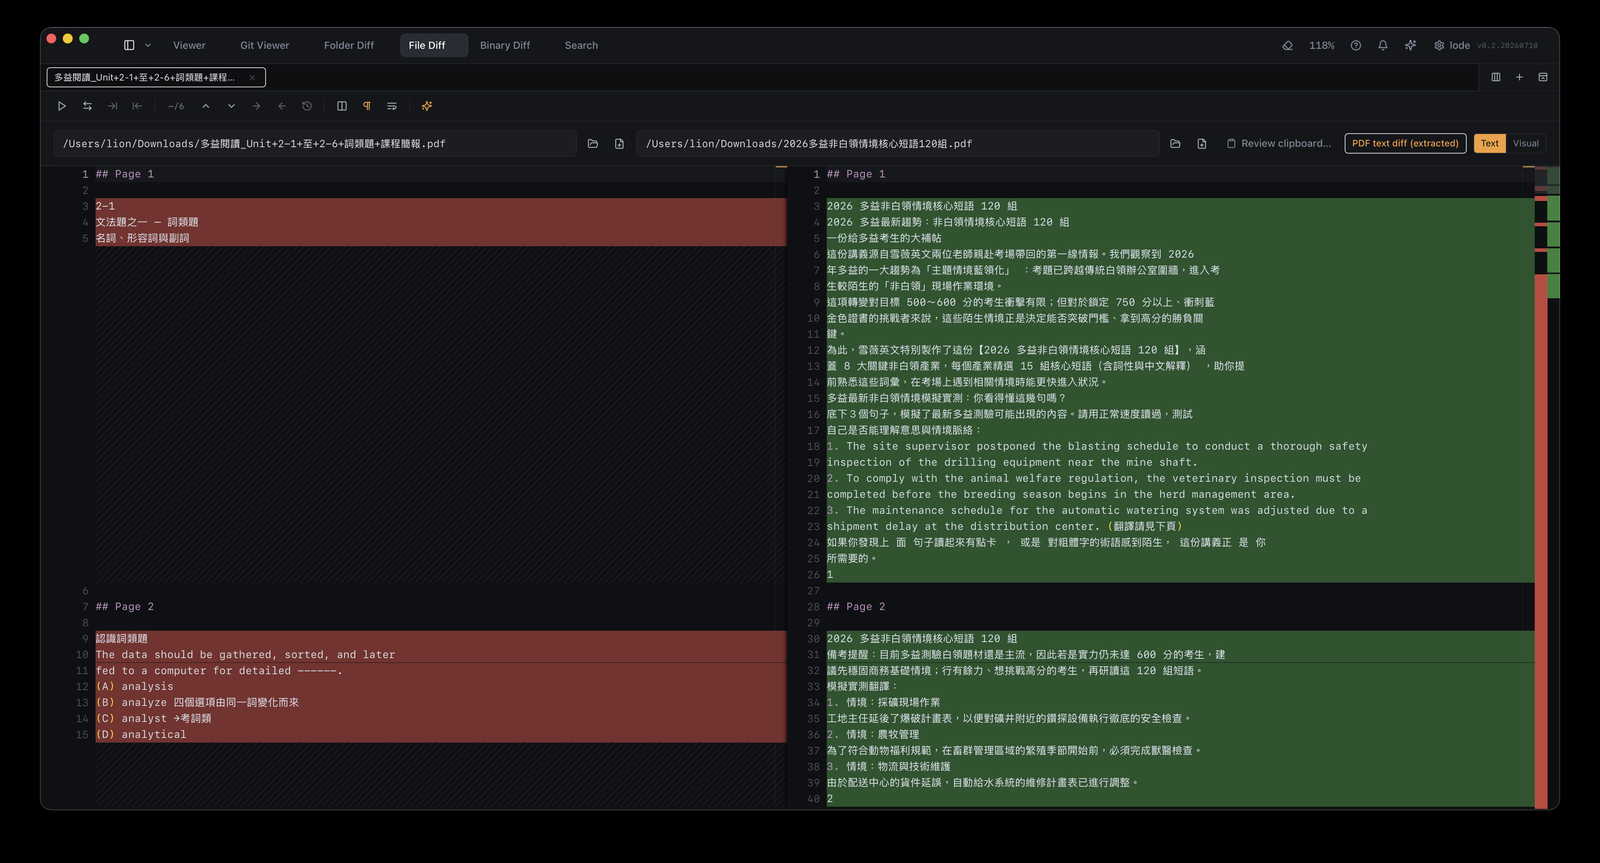Jump to last difference arrow icon
Viewport: 1600px width, 863px height.
tap(112, 106)
